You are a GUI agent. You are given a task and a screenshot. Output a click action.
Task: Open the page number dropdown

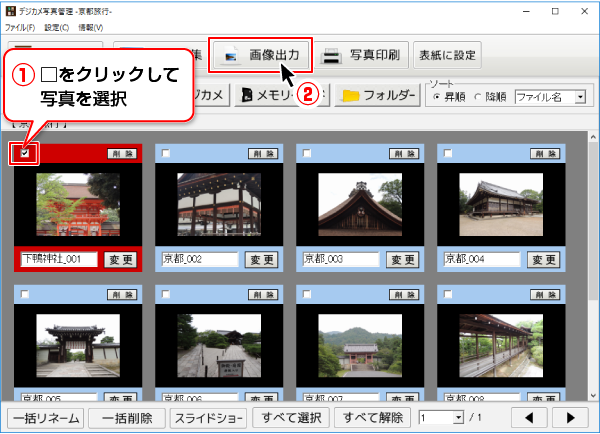coord(458,418)
